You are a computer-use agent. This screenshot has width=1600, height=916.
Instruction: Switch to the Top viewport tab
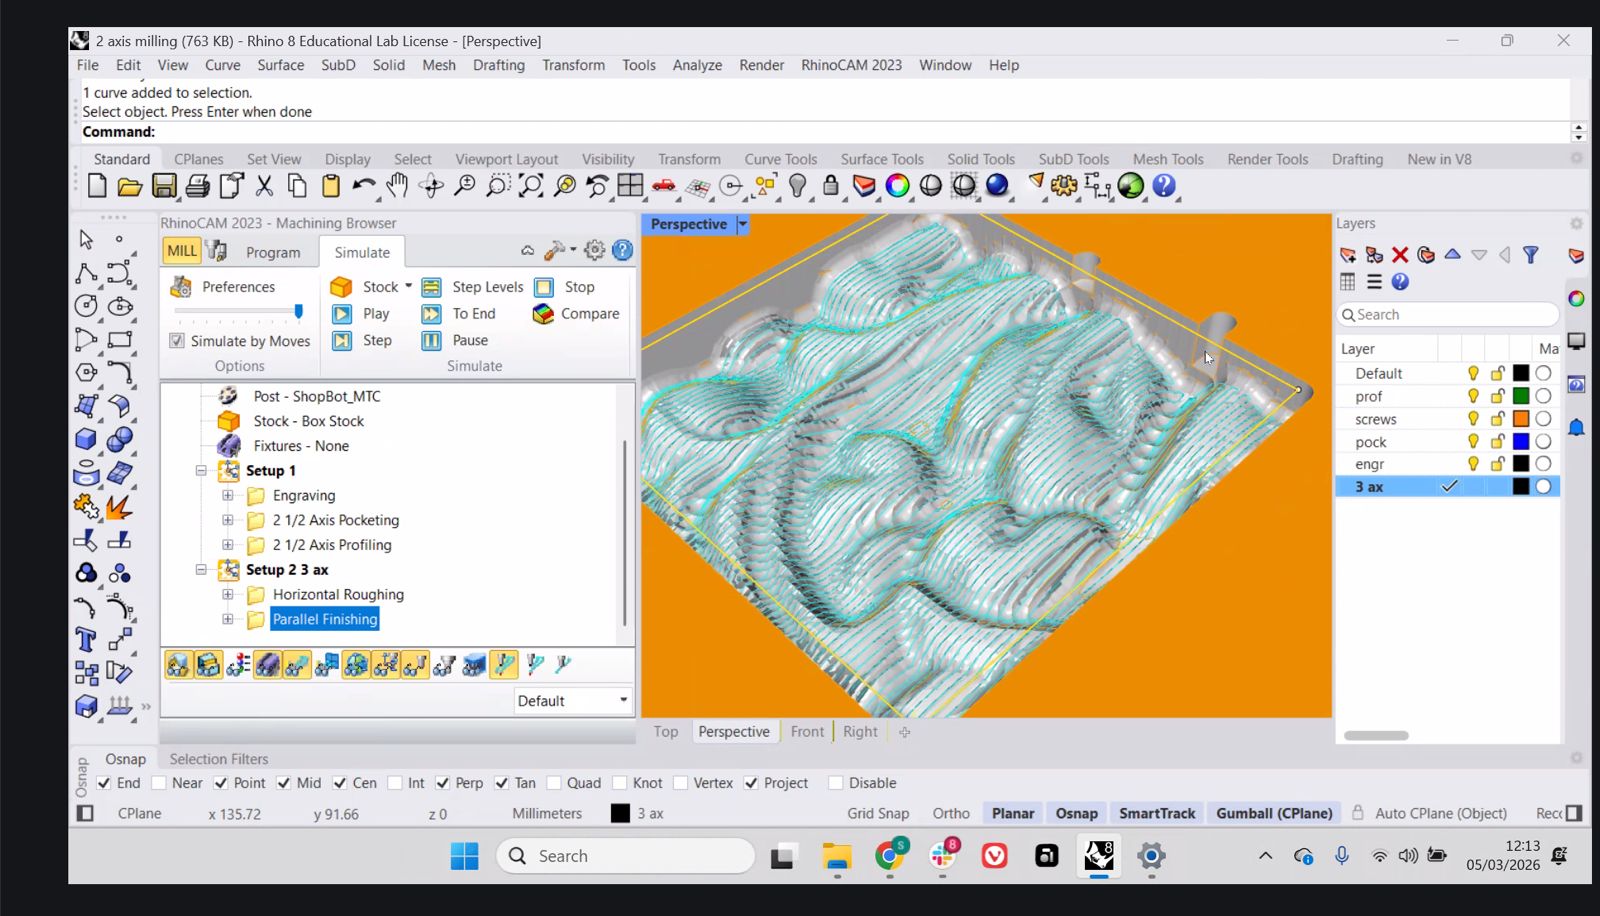[666, 732]
